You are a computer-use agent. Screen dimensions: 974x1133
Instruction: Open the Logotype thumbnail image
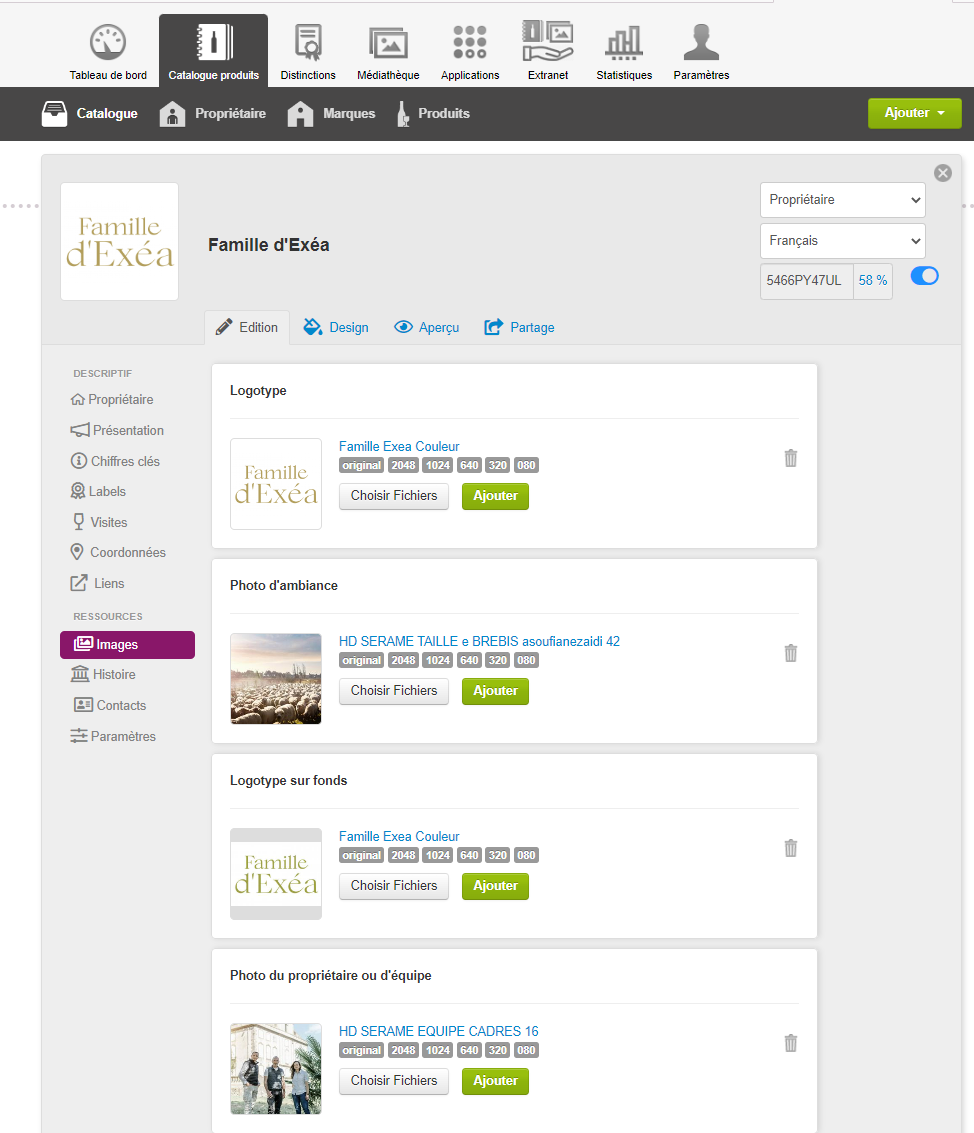[x=275, y=484]
